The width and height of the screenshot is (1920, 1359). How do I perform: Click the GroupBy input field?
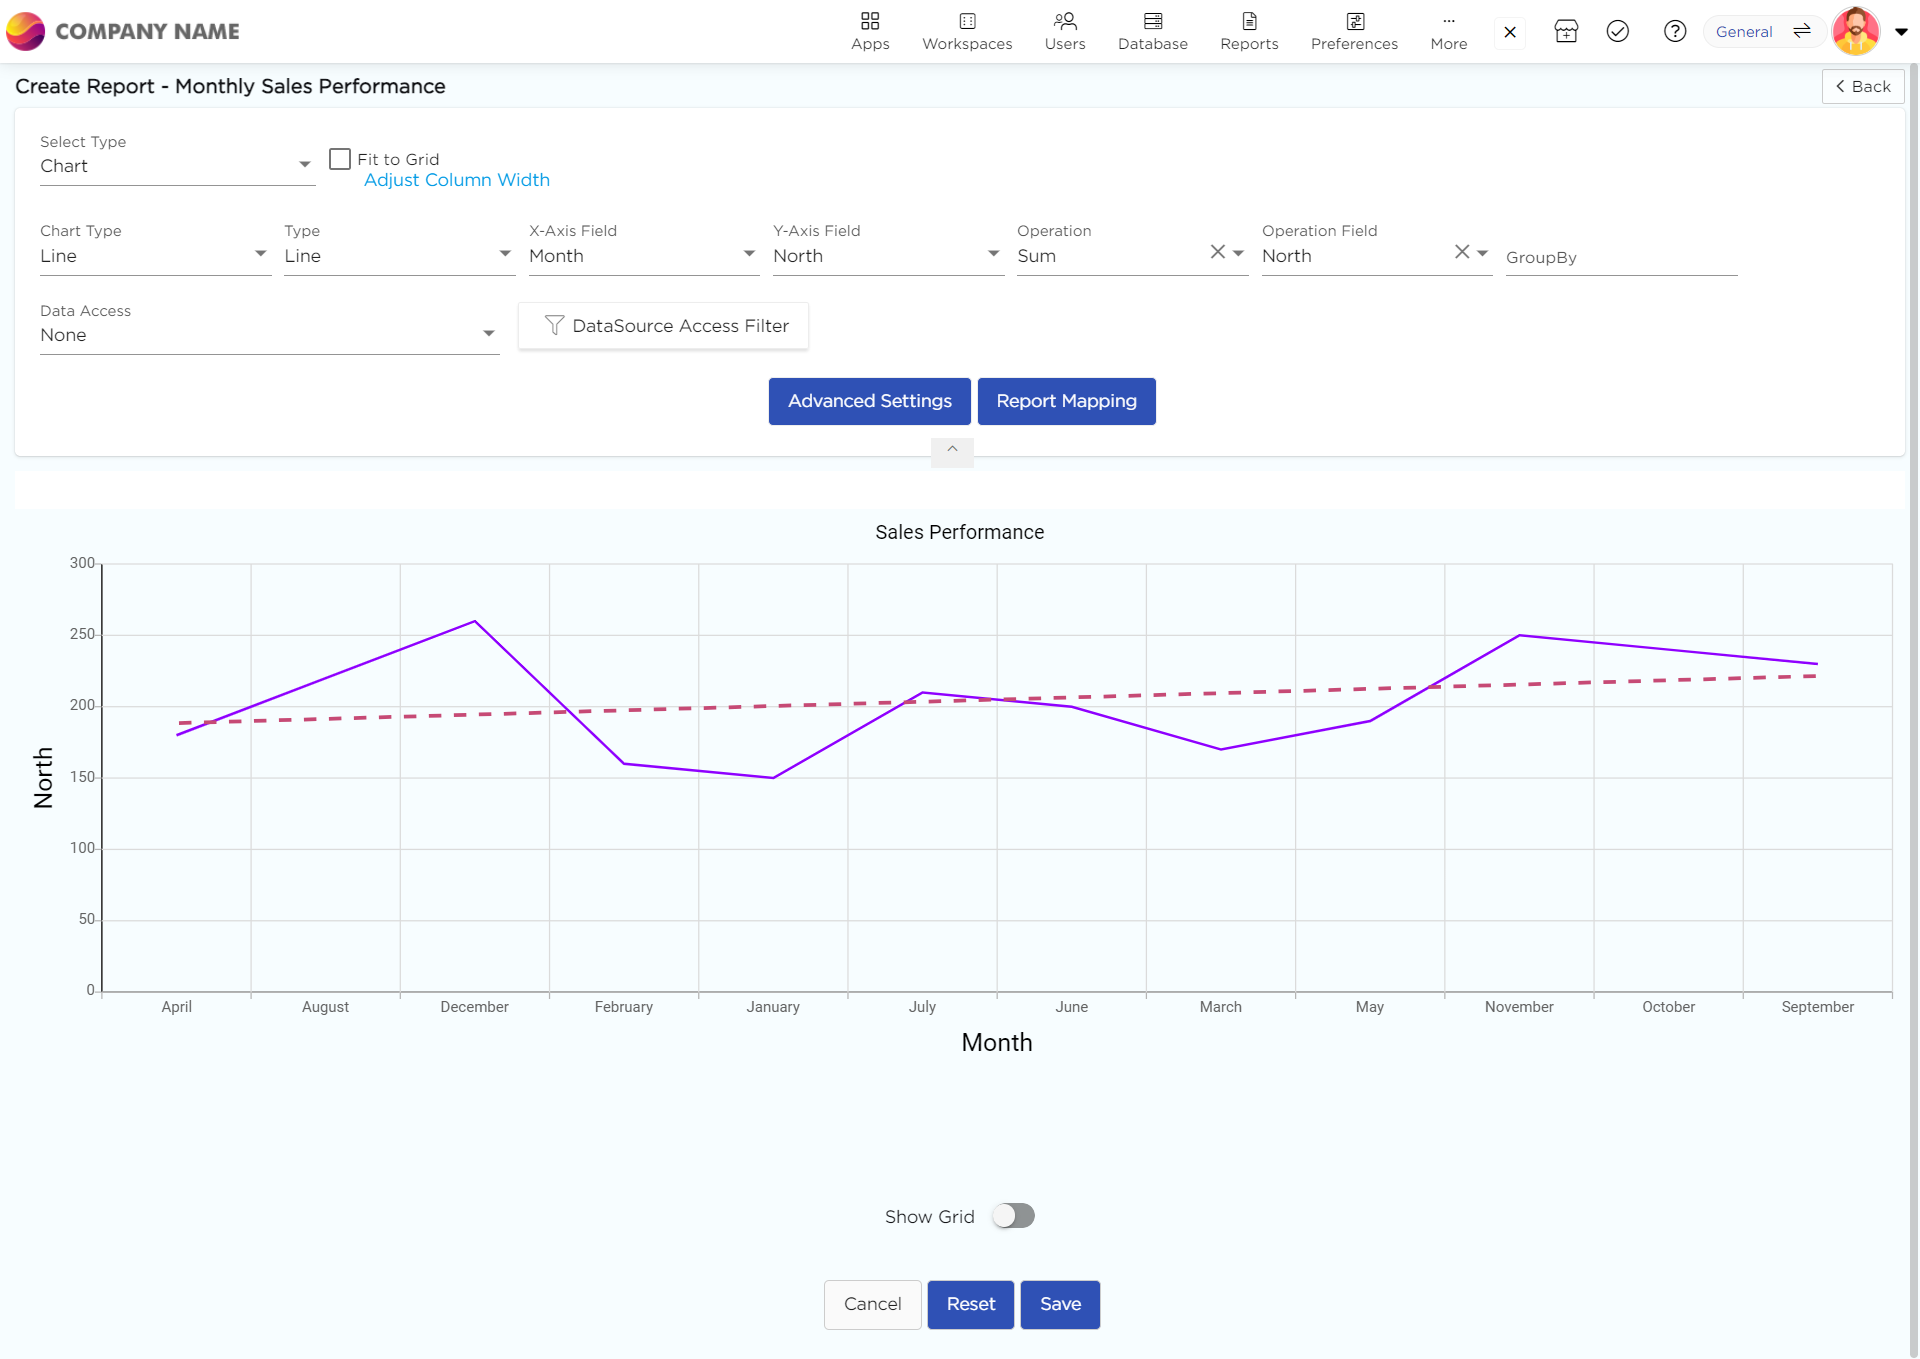click(x=1620, y=257)
